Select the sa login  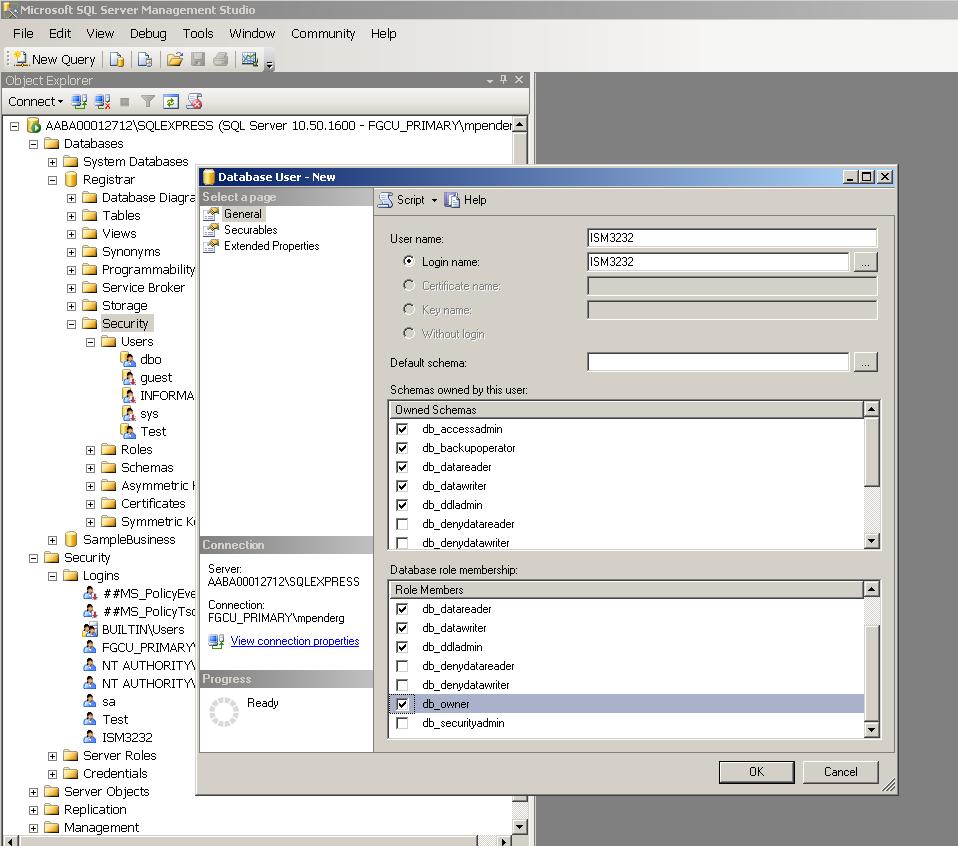pyautogui.click(x=109, y=701)
